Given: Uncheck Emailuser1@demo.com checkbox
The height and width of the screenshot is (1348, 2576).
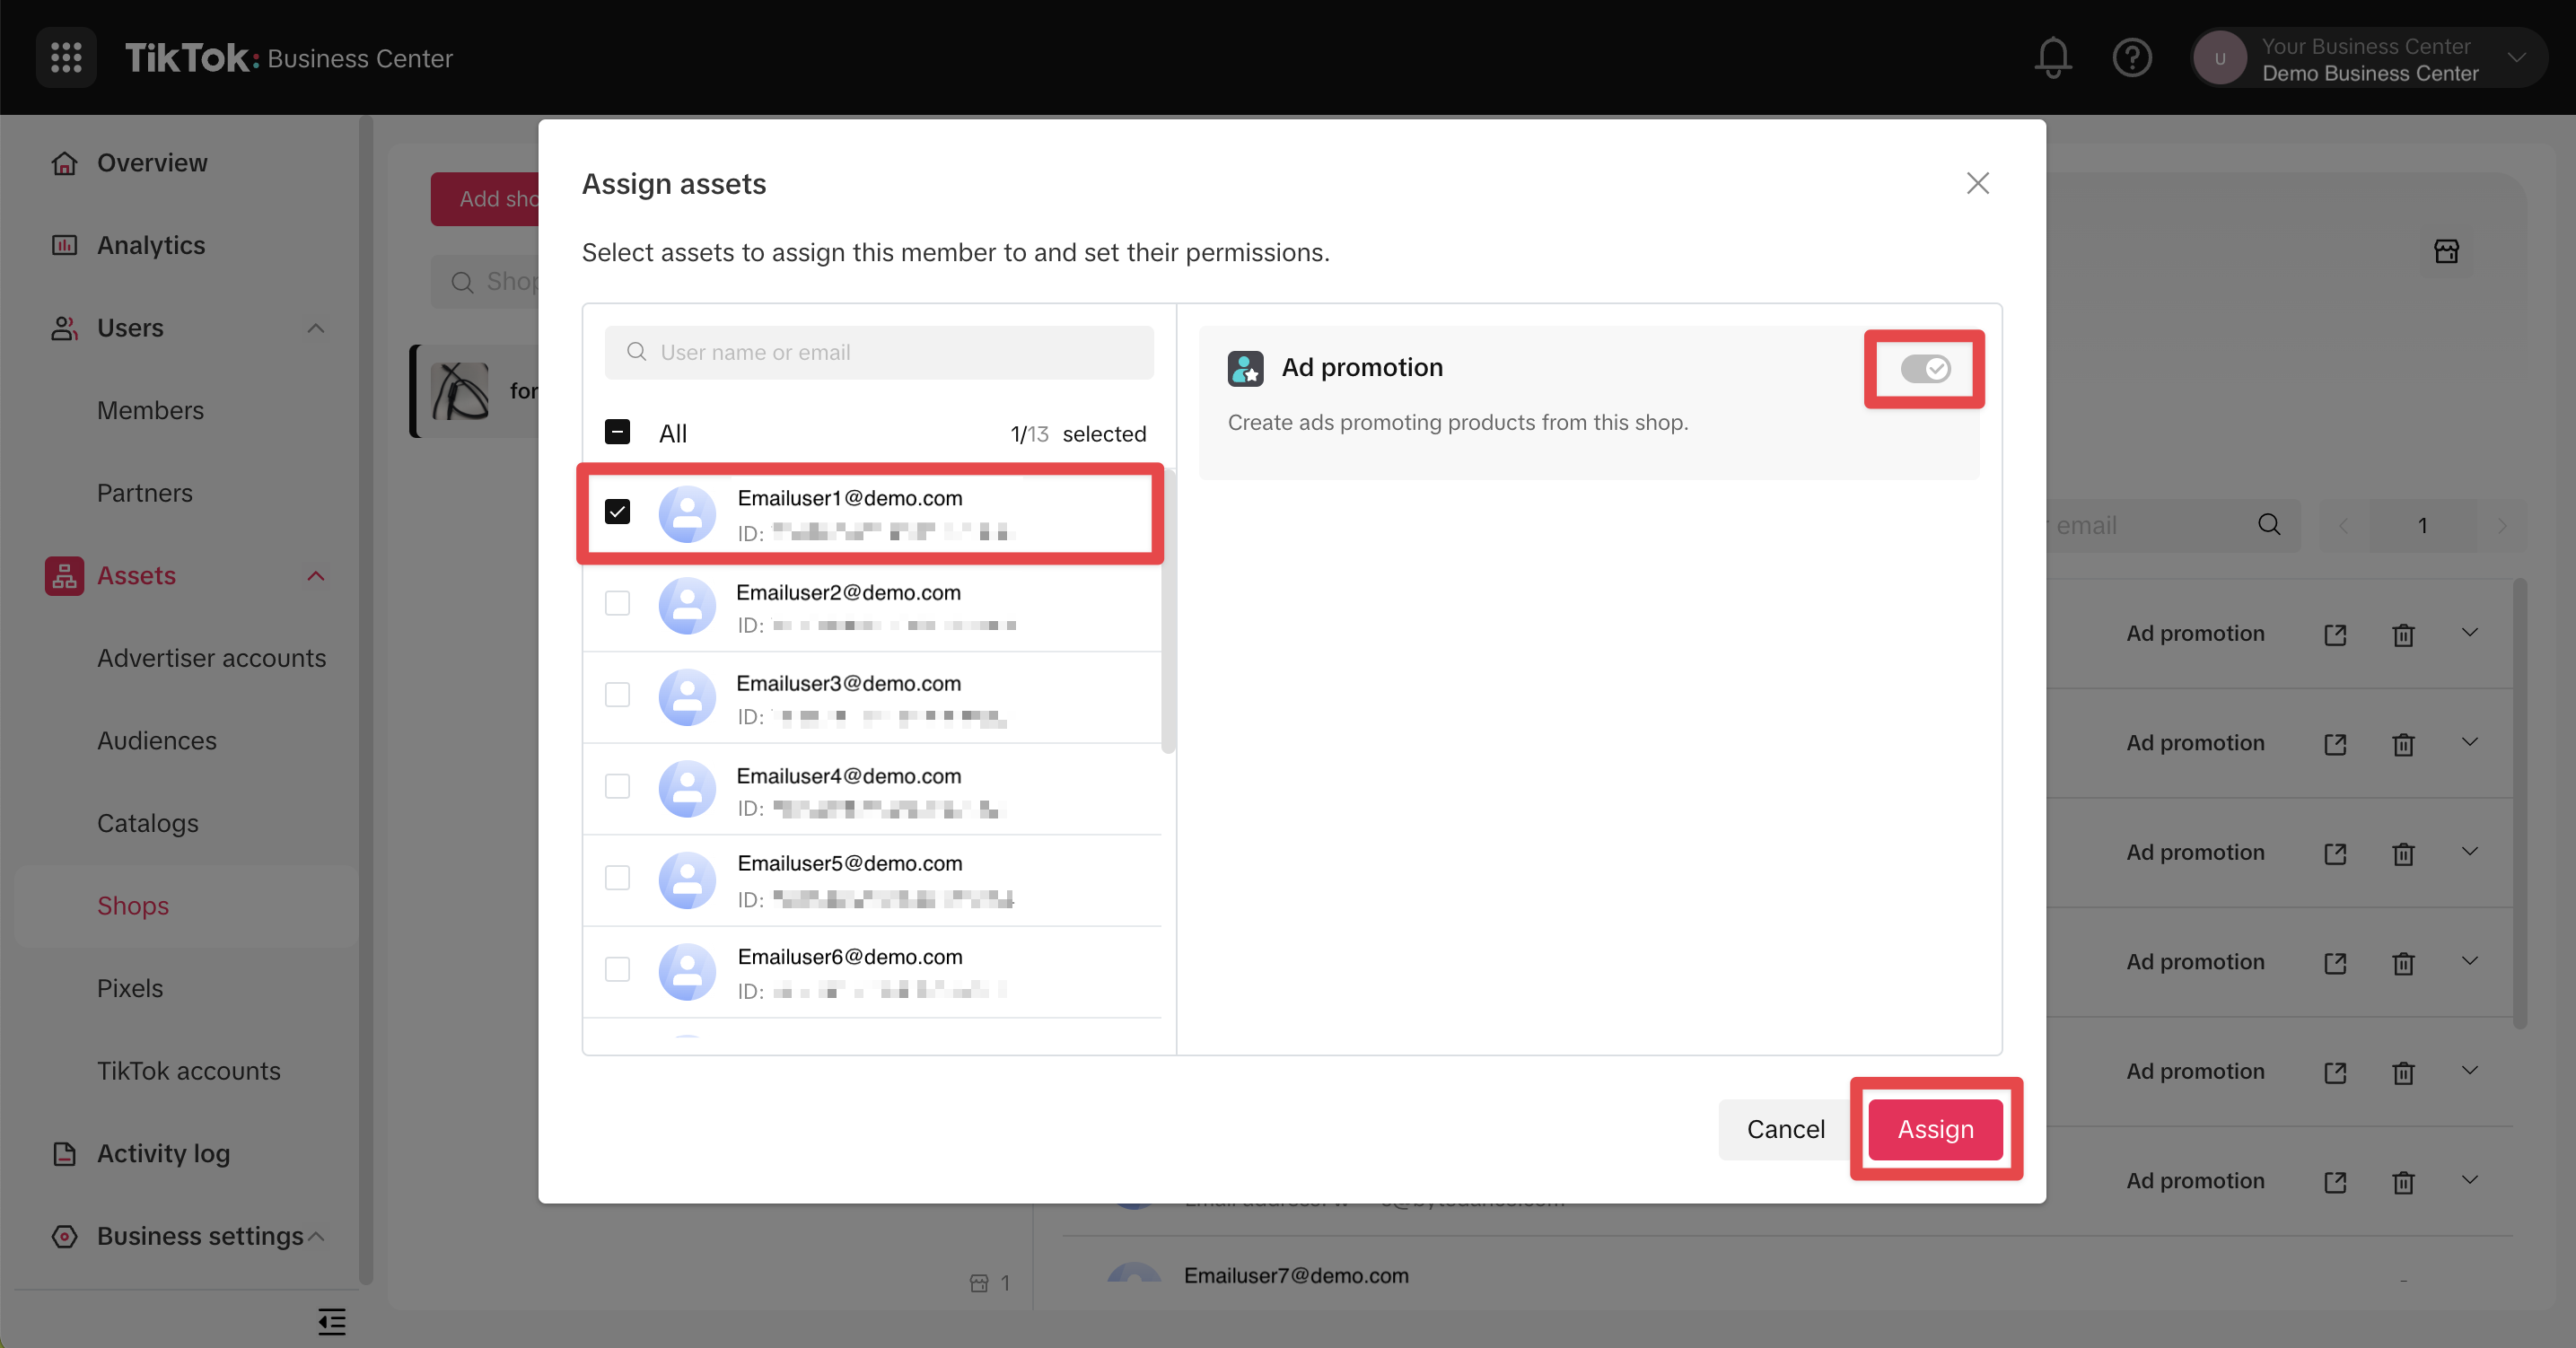Looking at the screenshot, I should [617, 511].
